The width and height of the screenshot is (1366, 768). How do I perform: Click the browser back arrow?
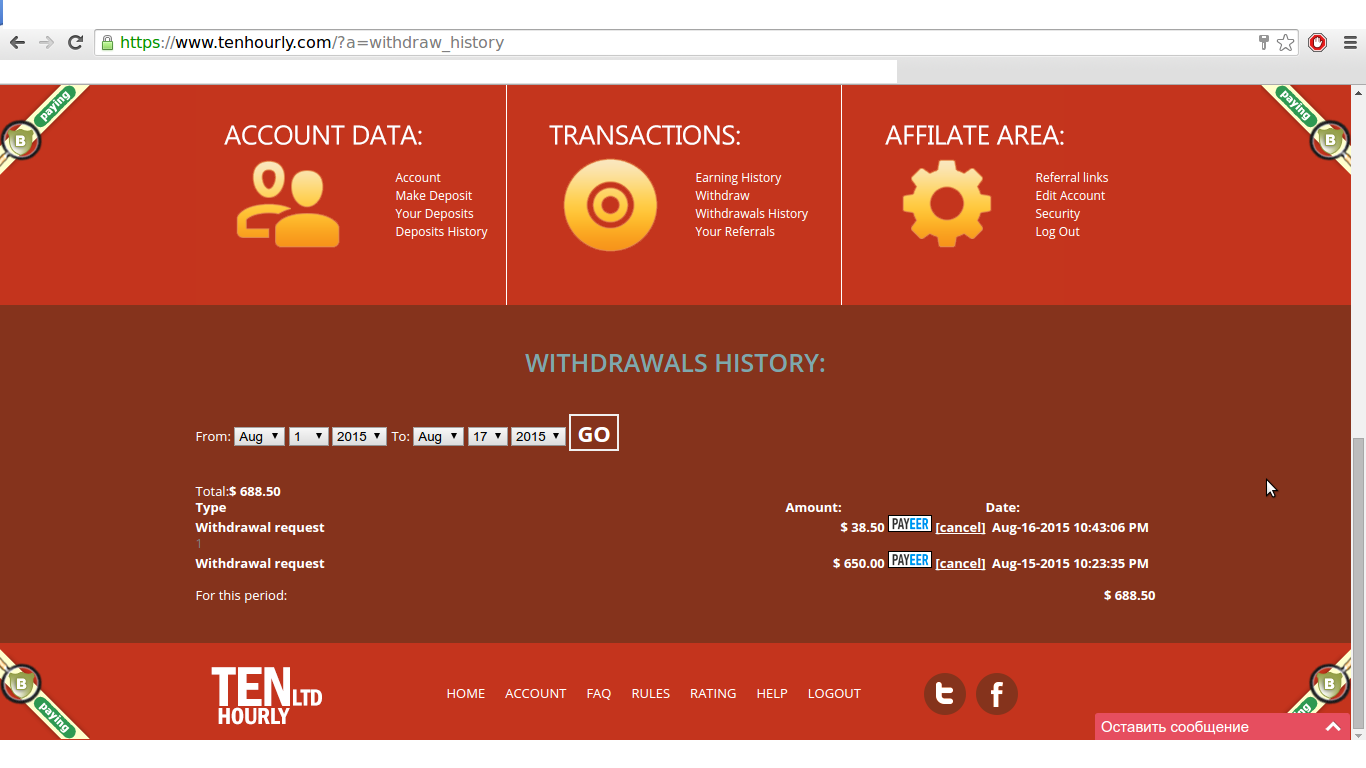click(x=17, y=42)
